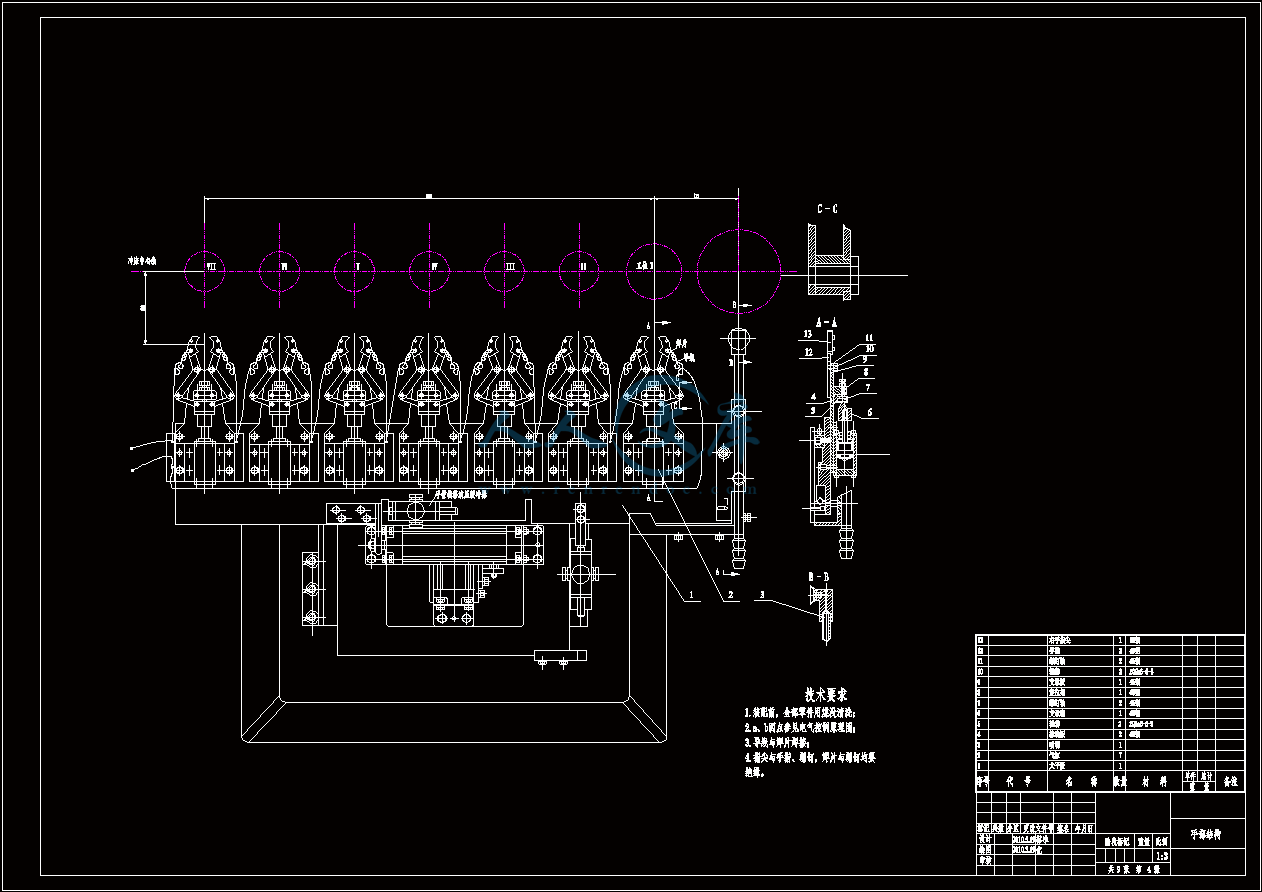Click the 技术要求 heading text
This screenshot has height=892, width=1262.
[x=826, y=694]
